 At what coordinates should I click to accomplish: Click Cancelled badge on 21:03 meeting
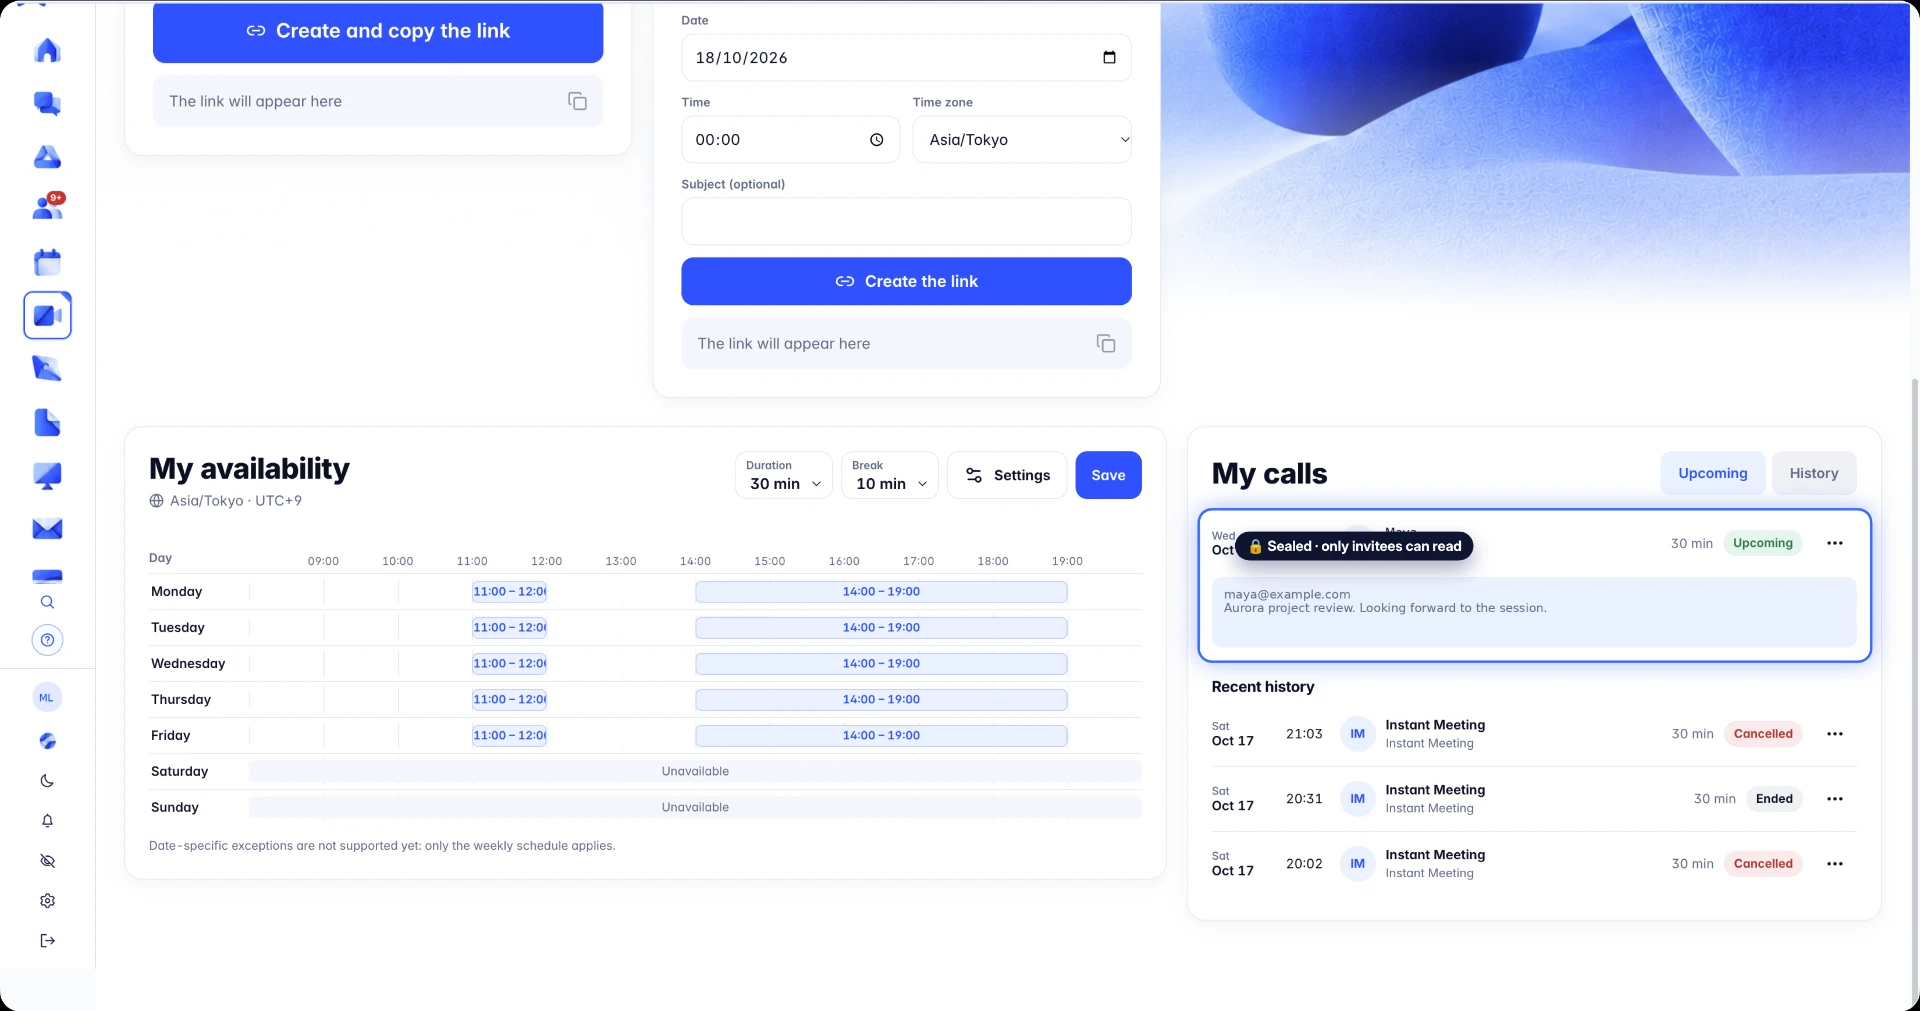pyautogui.click(x=1762, y=734)
